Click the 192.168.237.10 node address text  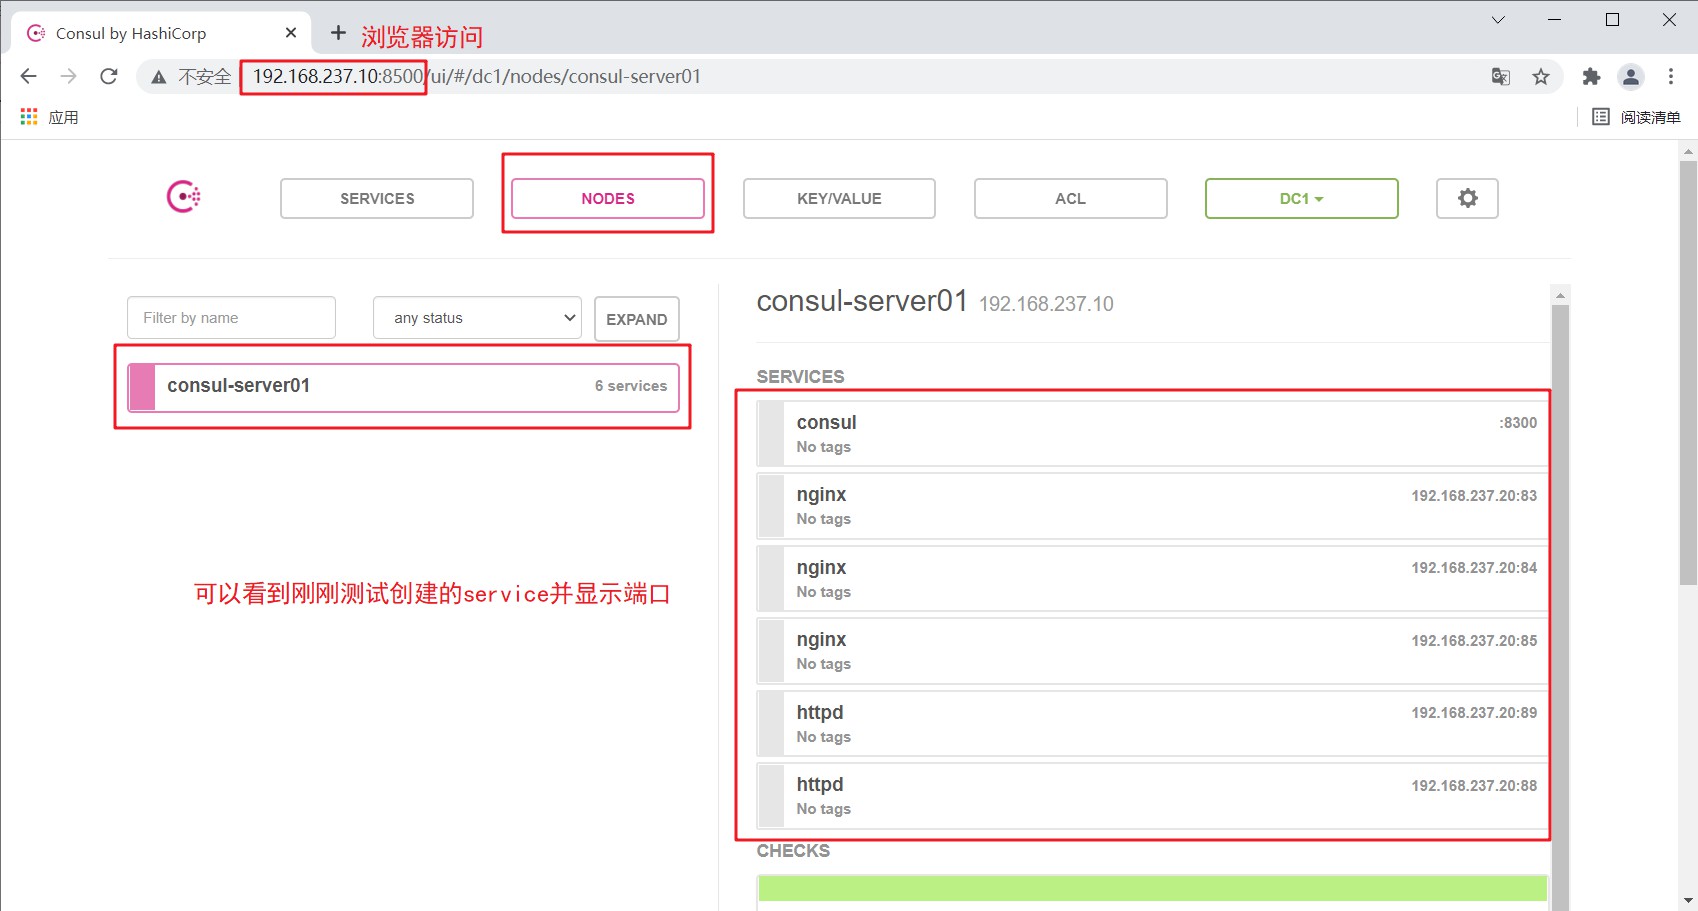tap(1046, 304)
